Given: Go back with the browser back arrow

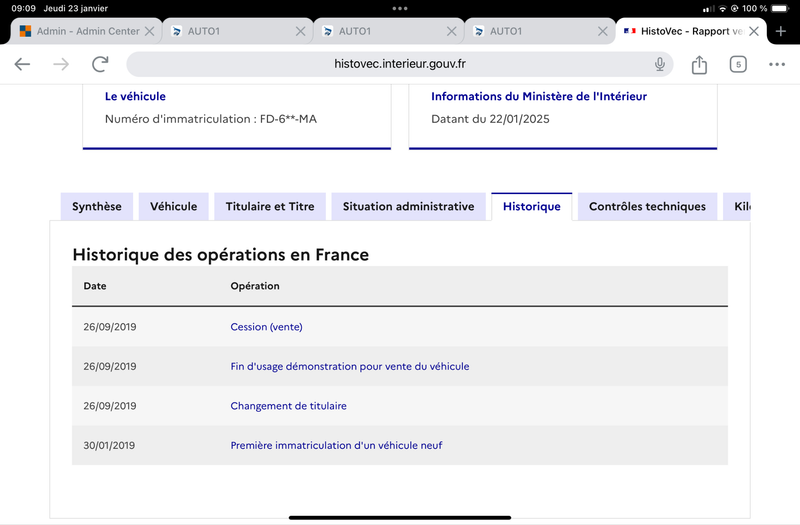Looking at the screenshot, I should (22, 64).
